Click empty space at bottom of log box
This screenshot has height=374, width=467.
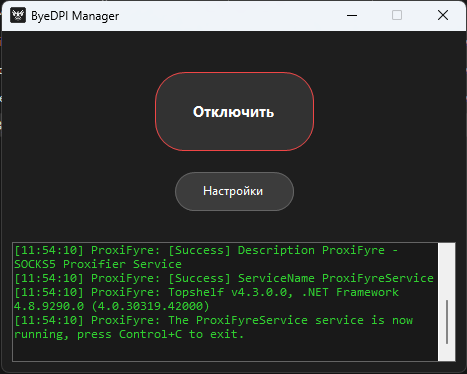[225, 351]
